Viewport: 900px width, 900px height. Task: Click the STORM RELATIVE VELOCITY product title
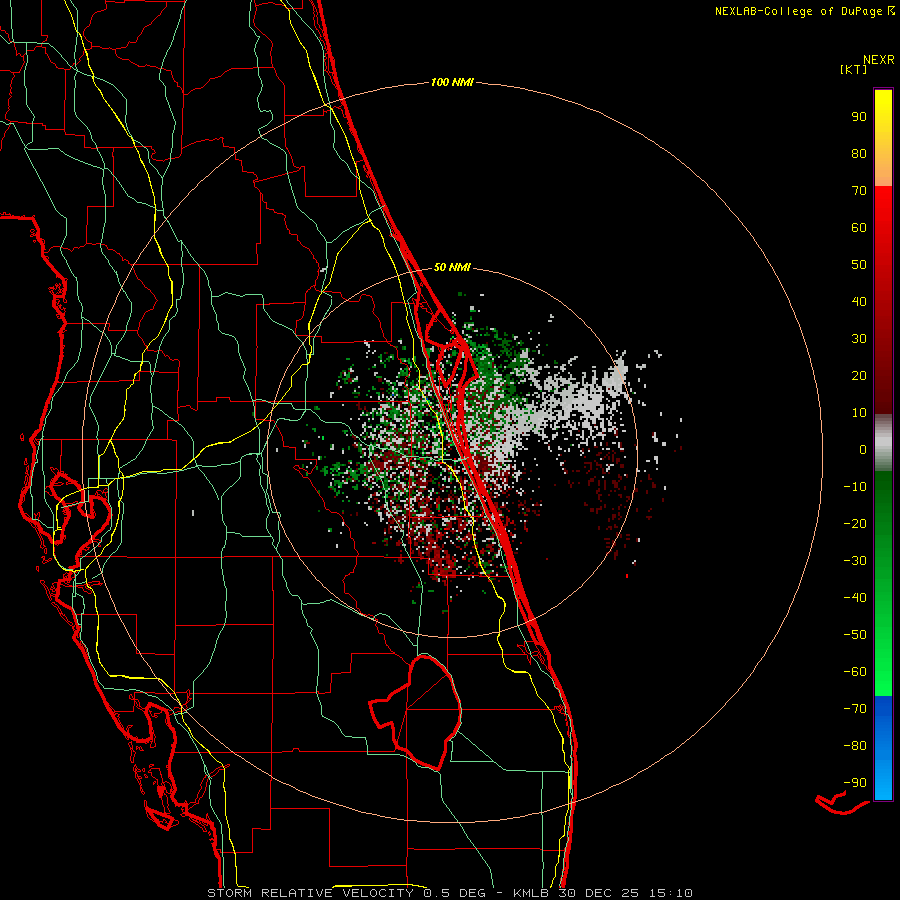pos(310,893)
